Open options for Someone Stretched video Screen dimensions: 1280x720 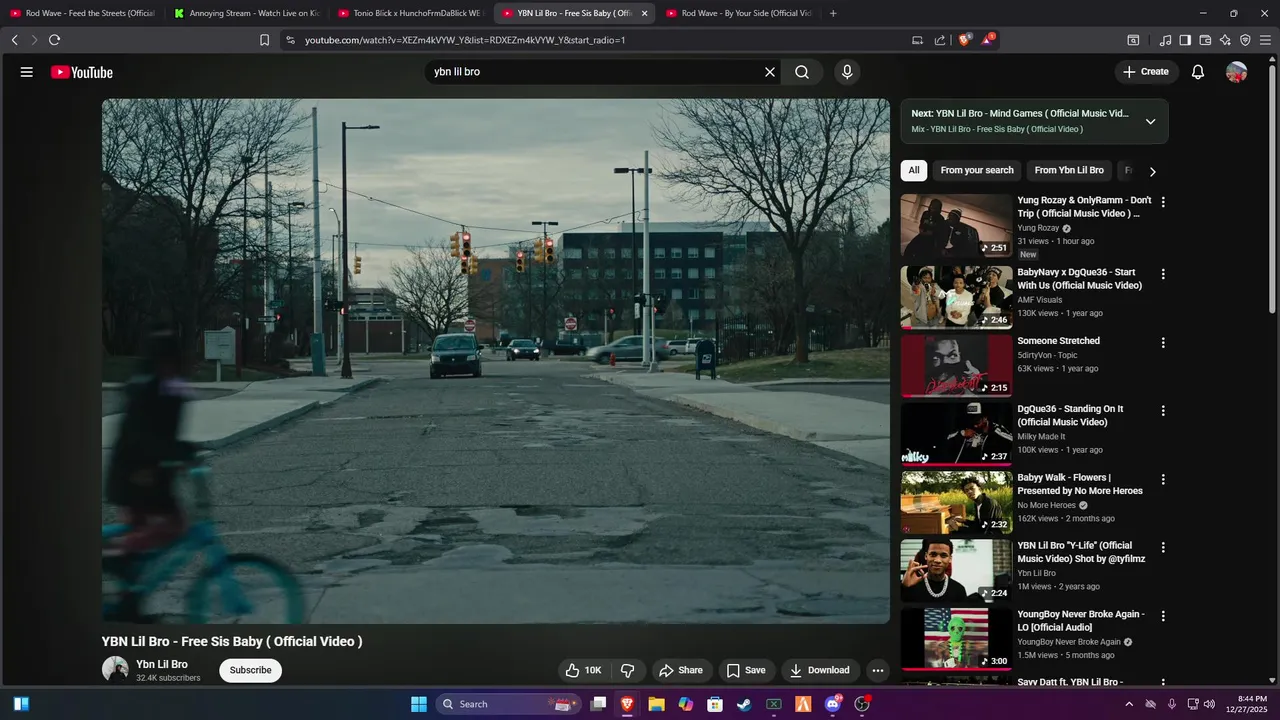coord(1163,343)
